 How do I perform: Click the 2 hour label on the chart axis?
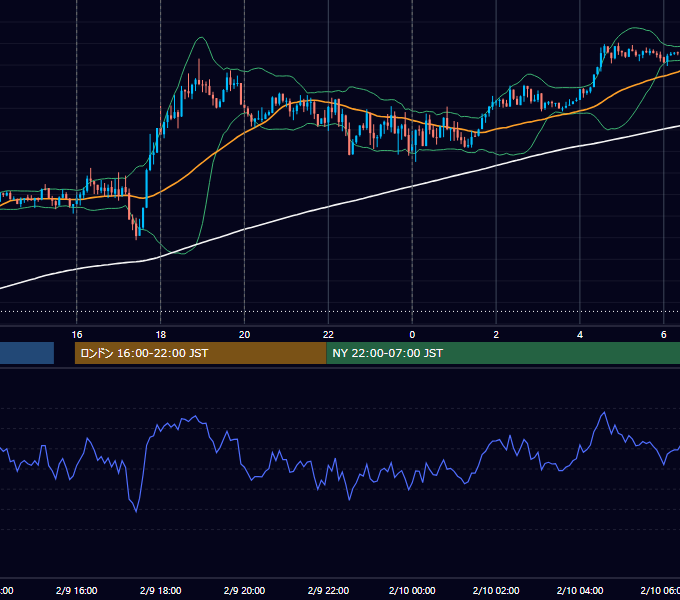coord(496,335)
